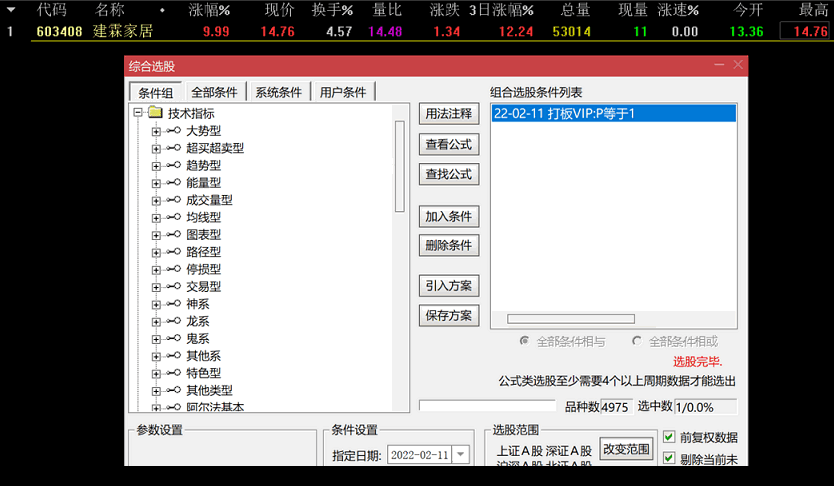Image resolution: width=834 pixels, height=486 pixels.
Task: Click the indicator icon beside 特色型
Action: tap(173, 373)
